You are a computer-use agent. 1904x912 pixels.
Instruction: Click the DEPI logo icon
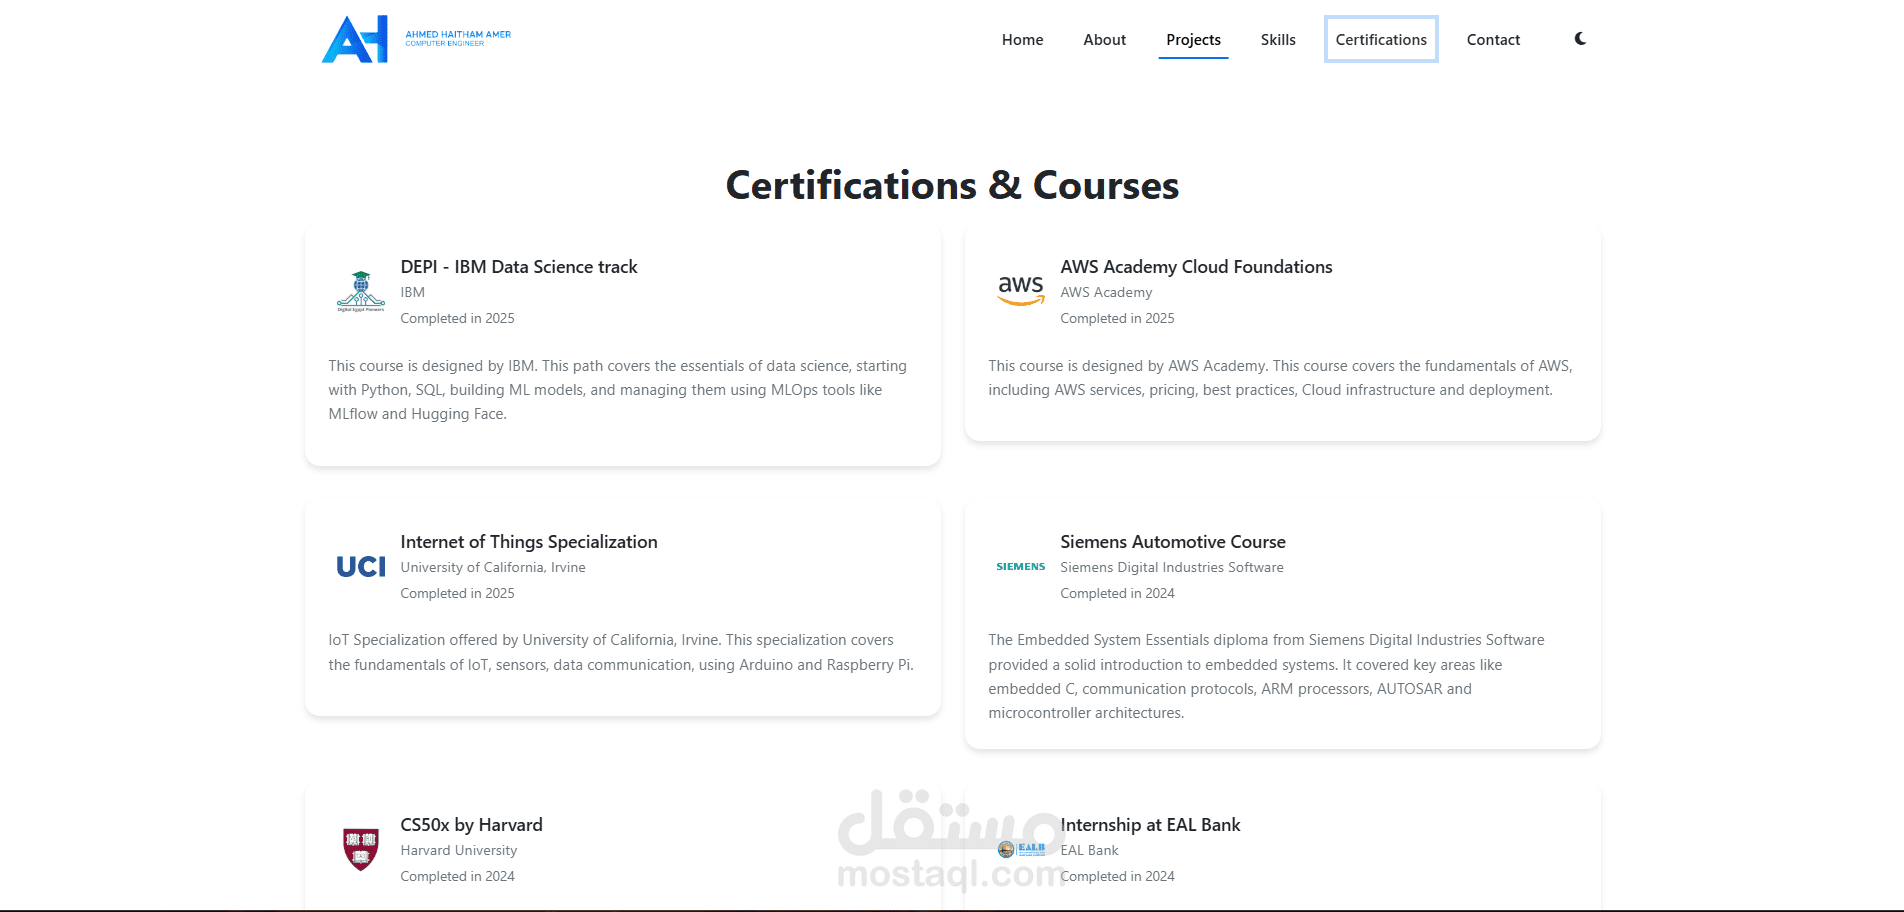(361, 292)
